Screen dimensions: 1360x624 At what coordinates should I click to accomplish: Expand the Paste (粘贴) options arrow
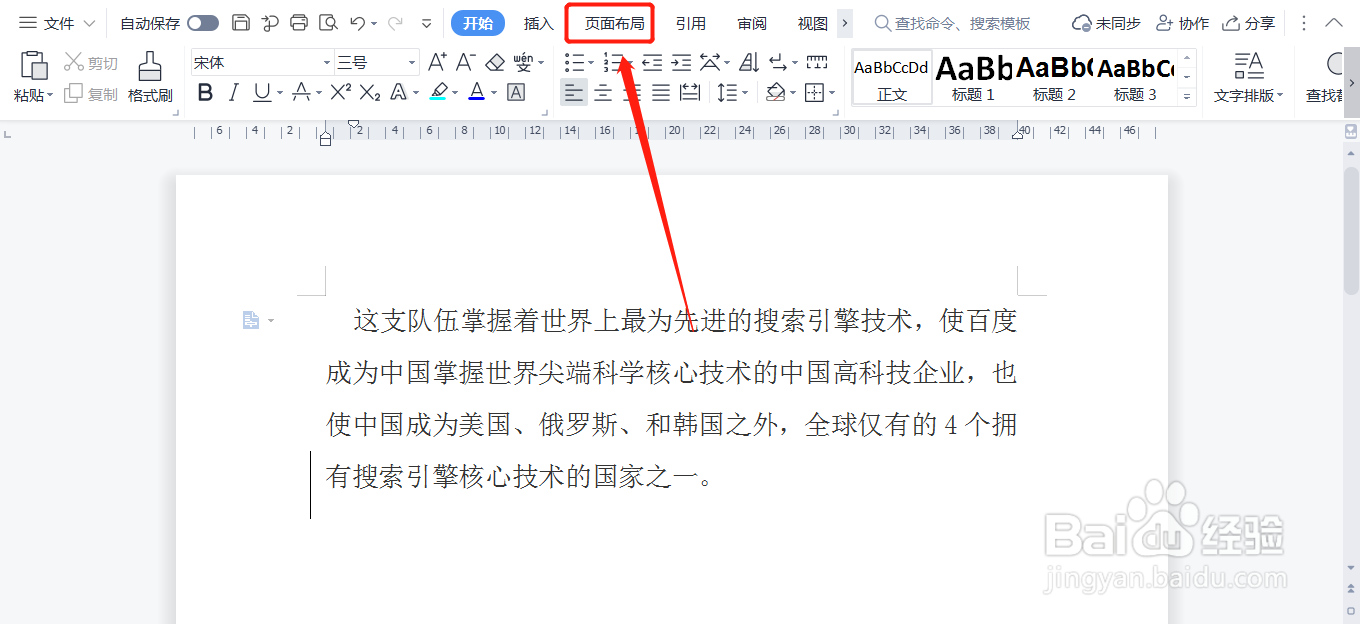[x=50, y=95]
